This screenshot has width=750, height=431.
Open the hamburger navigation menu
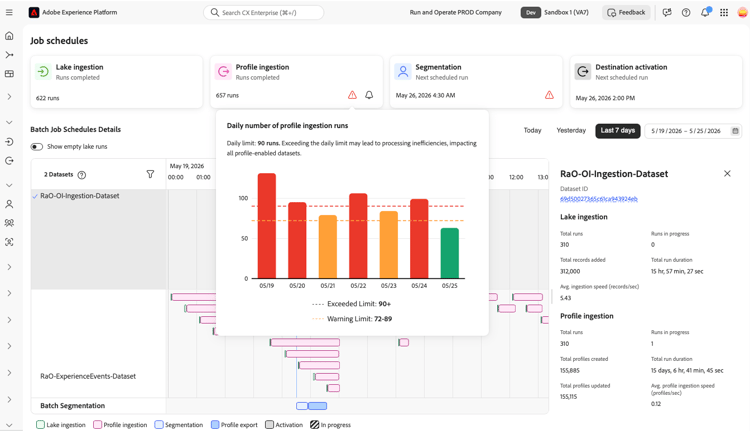[9, 12]
